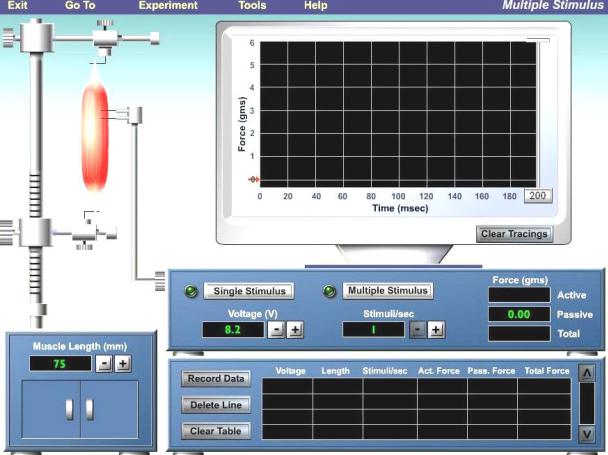Click the Active force display box
The width and height of the screenshot is (608, 455).
[519, 295]
